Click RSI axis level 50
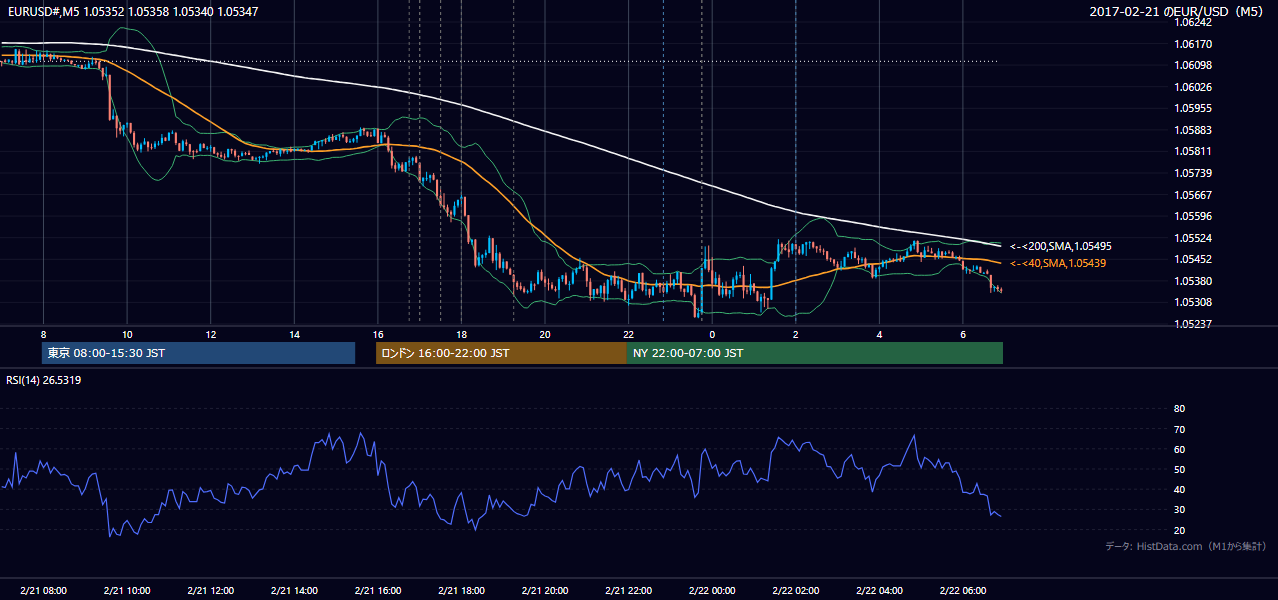 pos(1179,469)
